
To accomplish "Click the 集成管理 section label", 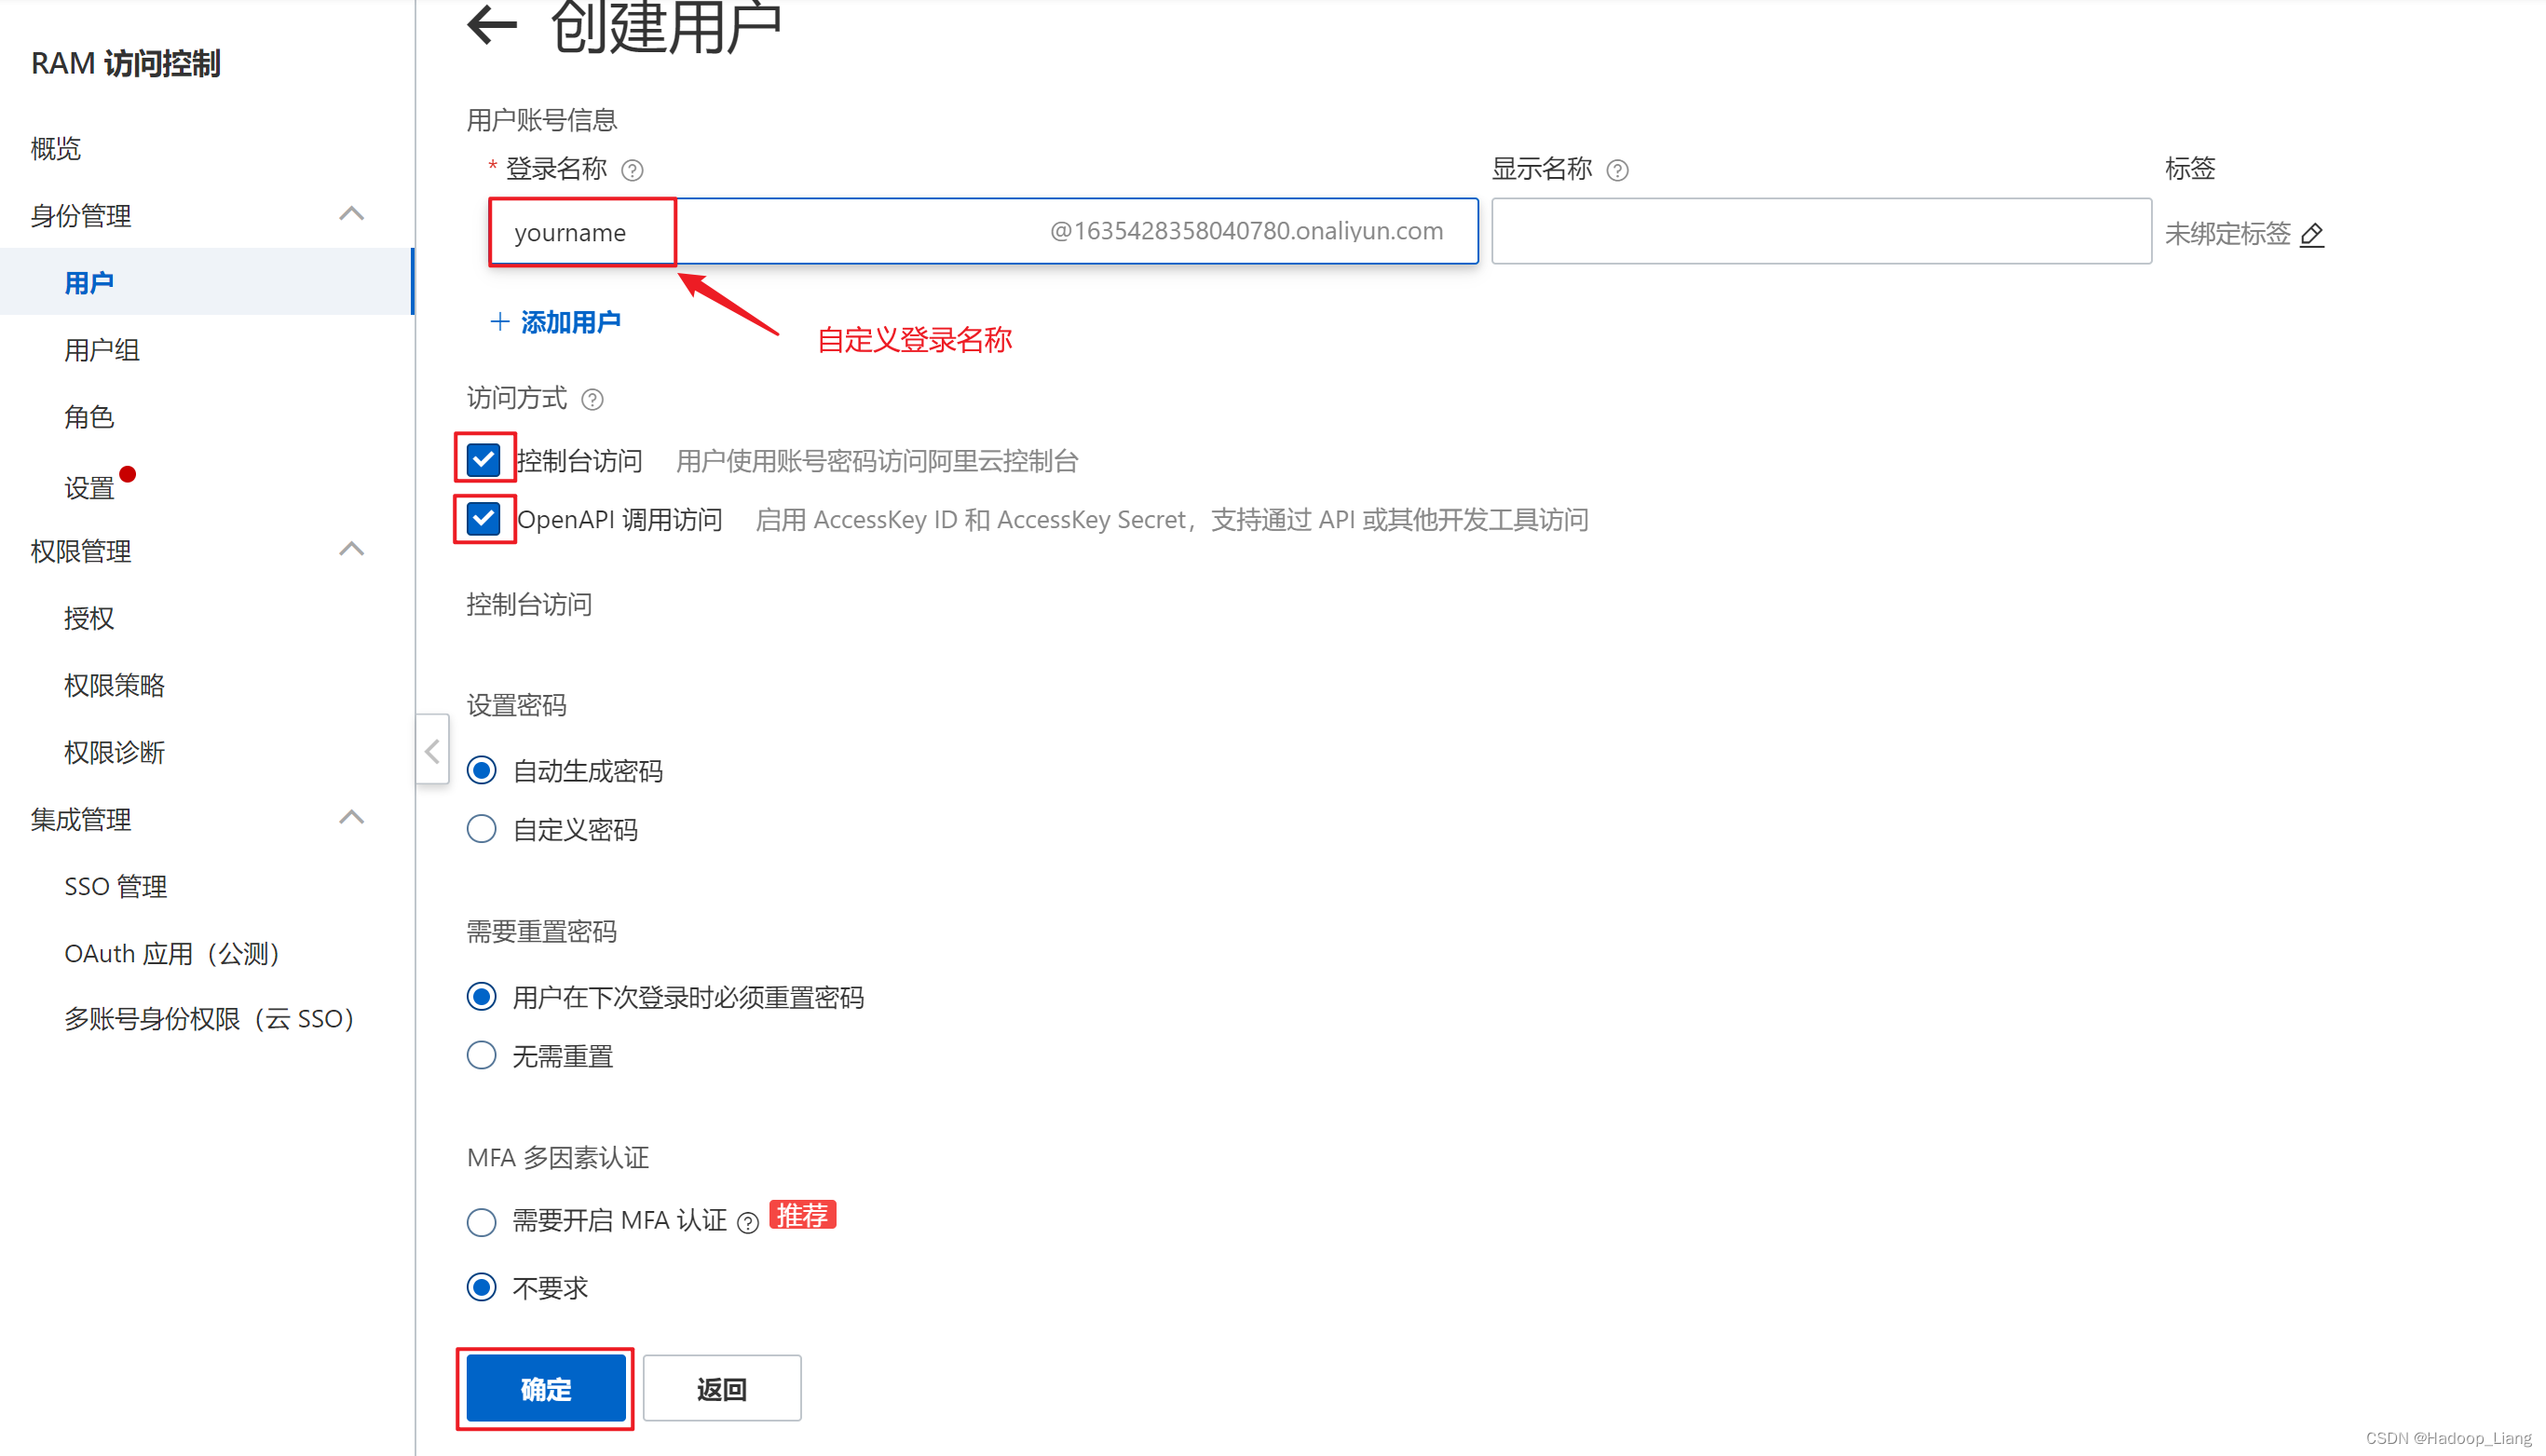I will pos(81,819).
